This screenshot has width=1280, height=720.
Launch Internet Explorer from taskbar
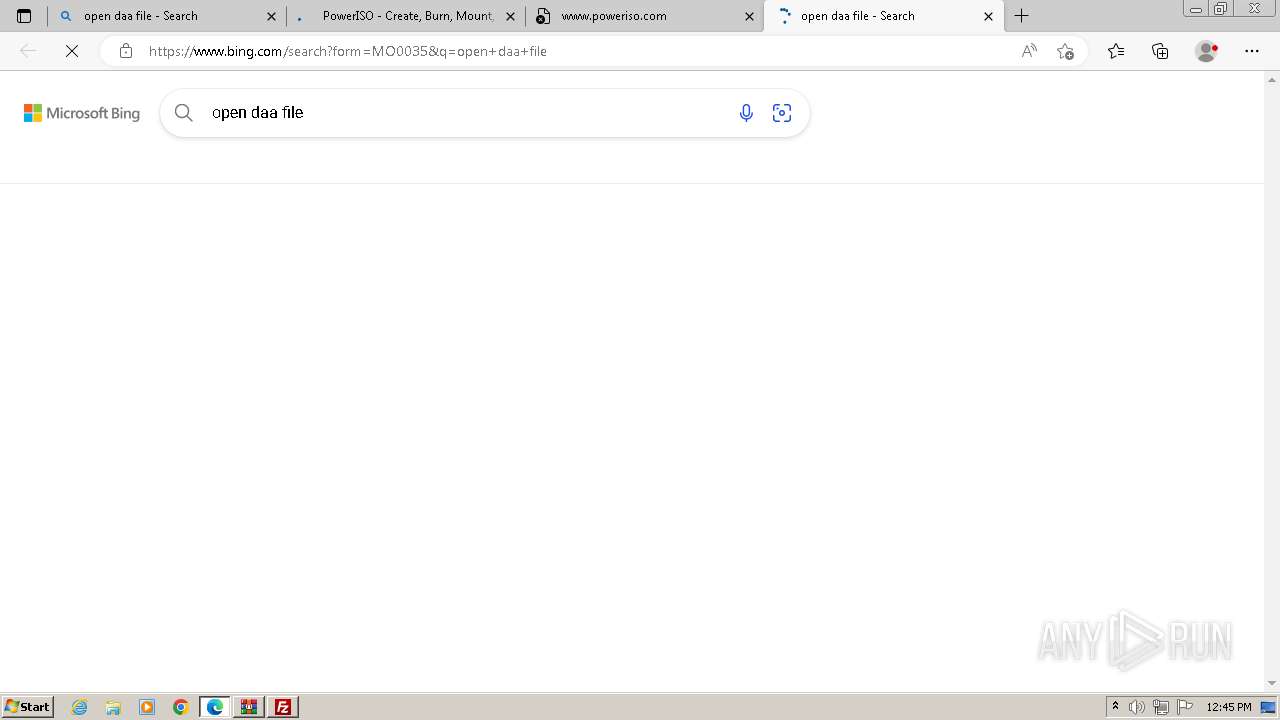tap(80, 707)
